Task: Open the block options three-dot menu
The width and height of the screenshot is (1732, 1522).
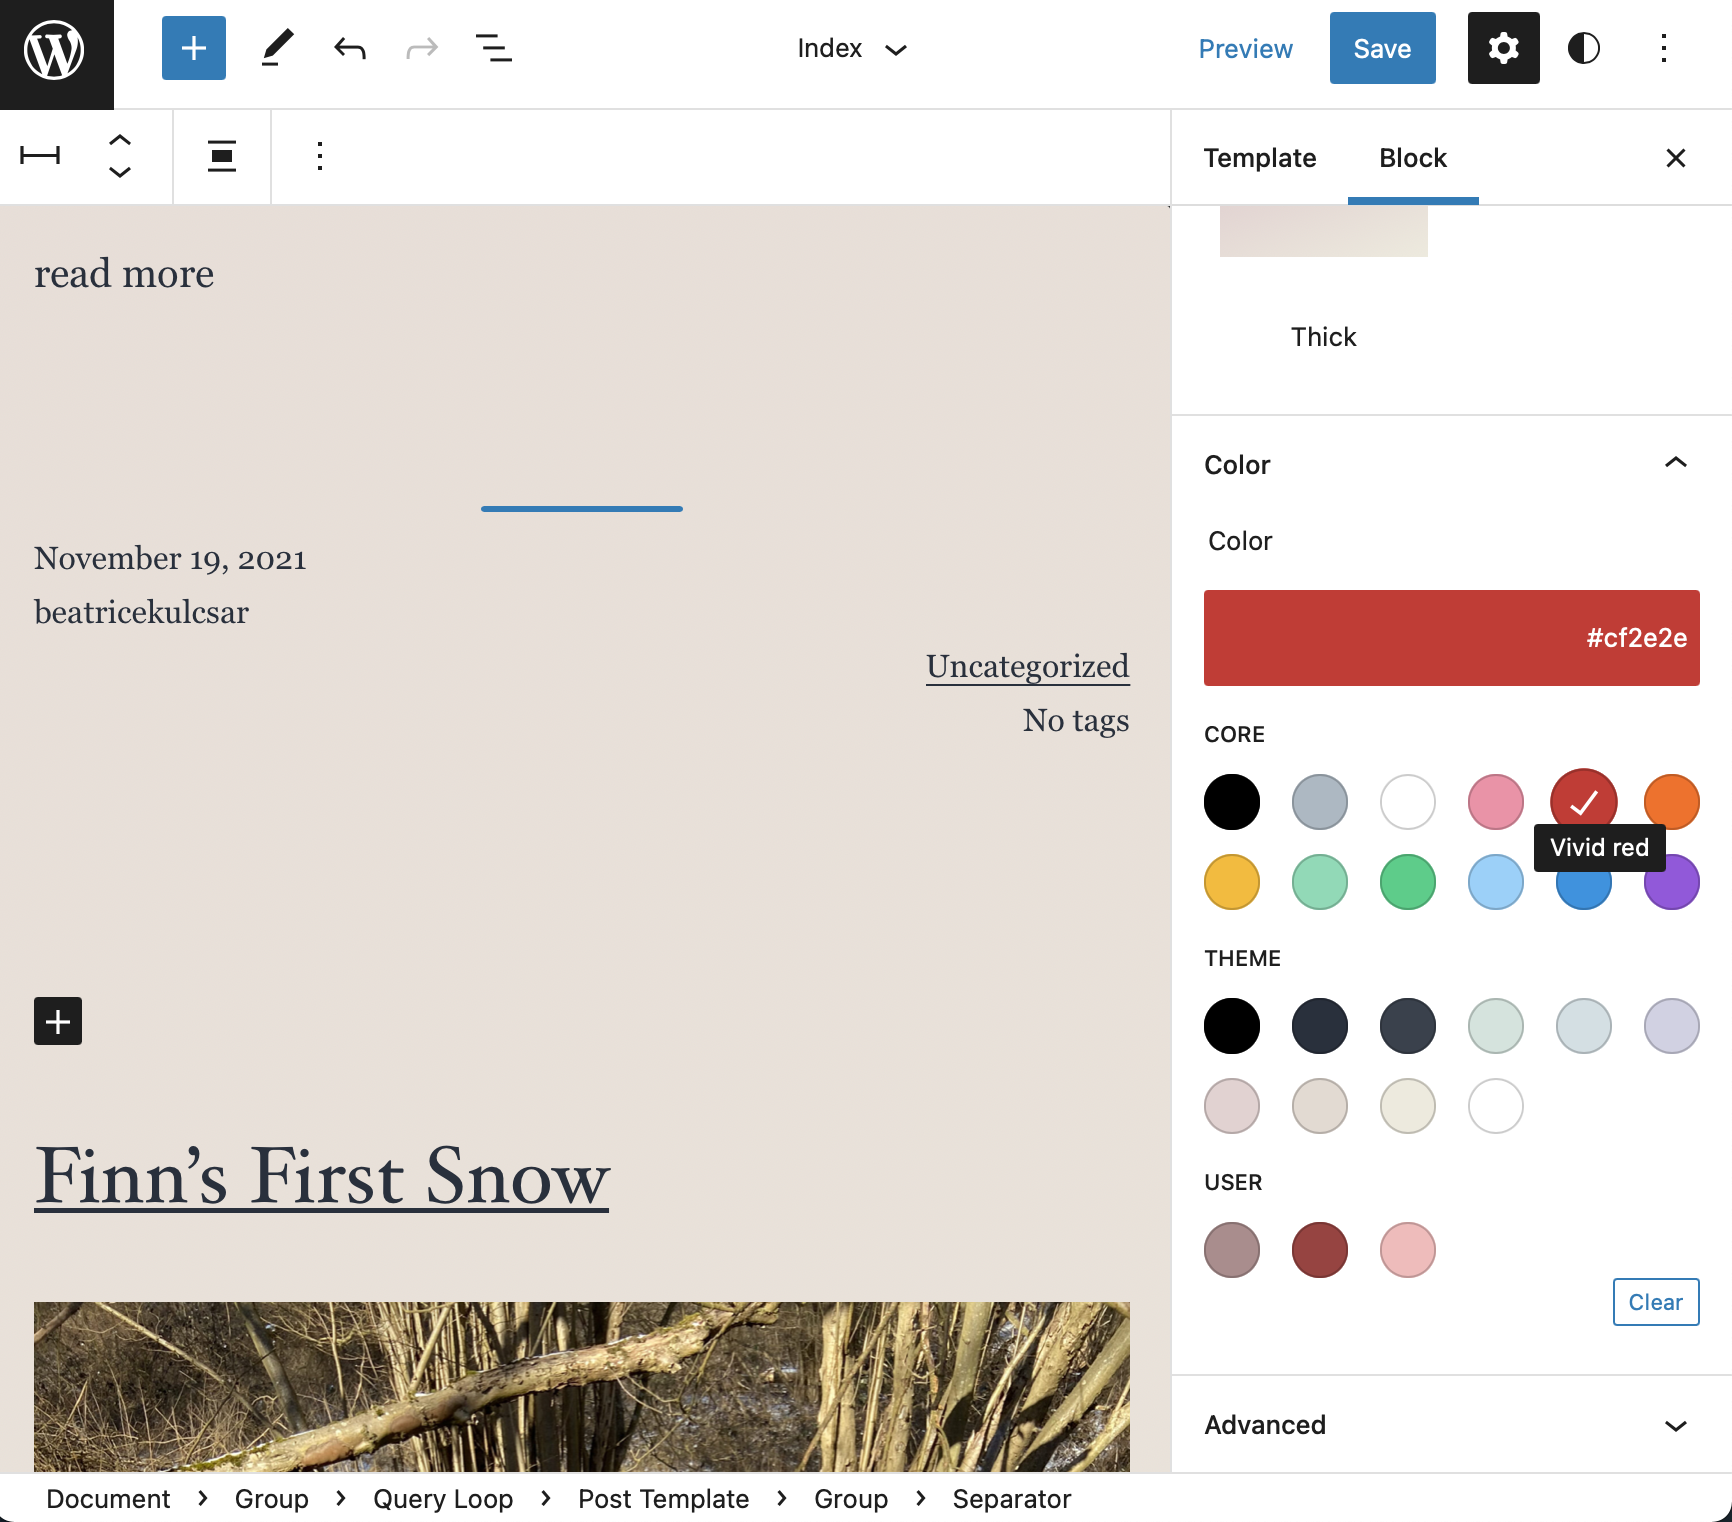Action: [319, 157]
